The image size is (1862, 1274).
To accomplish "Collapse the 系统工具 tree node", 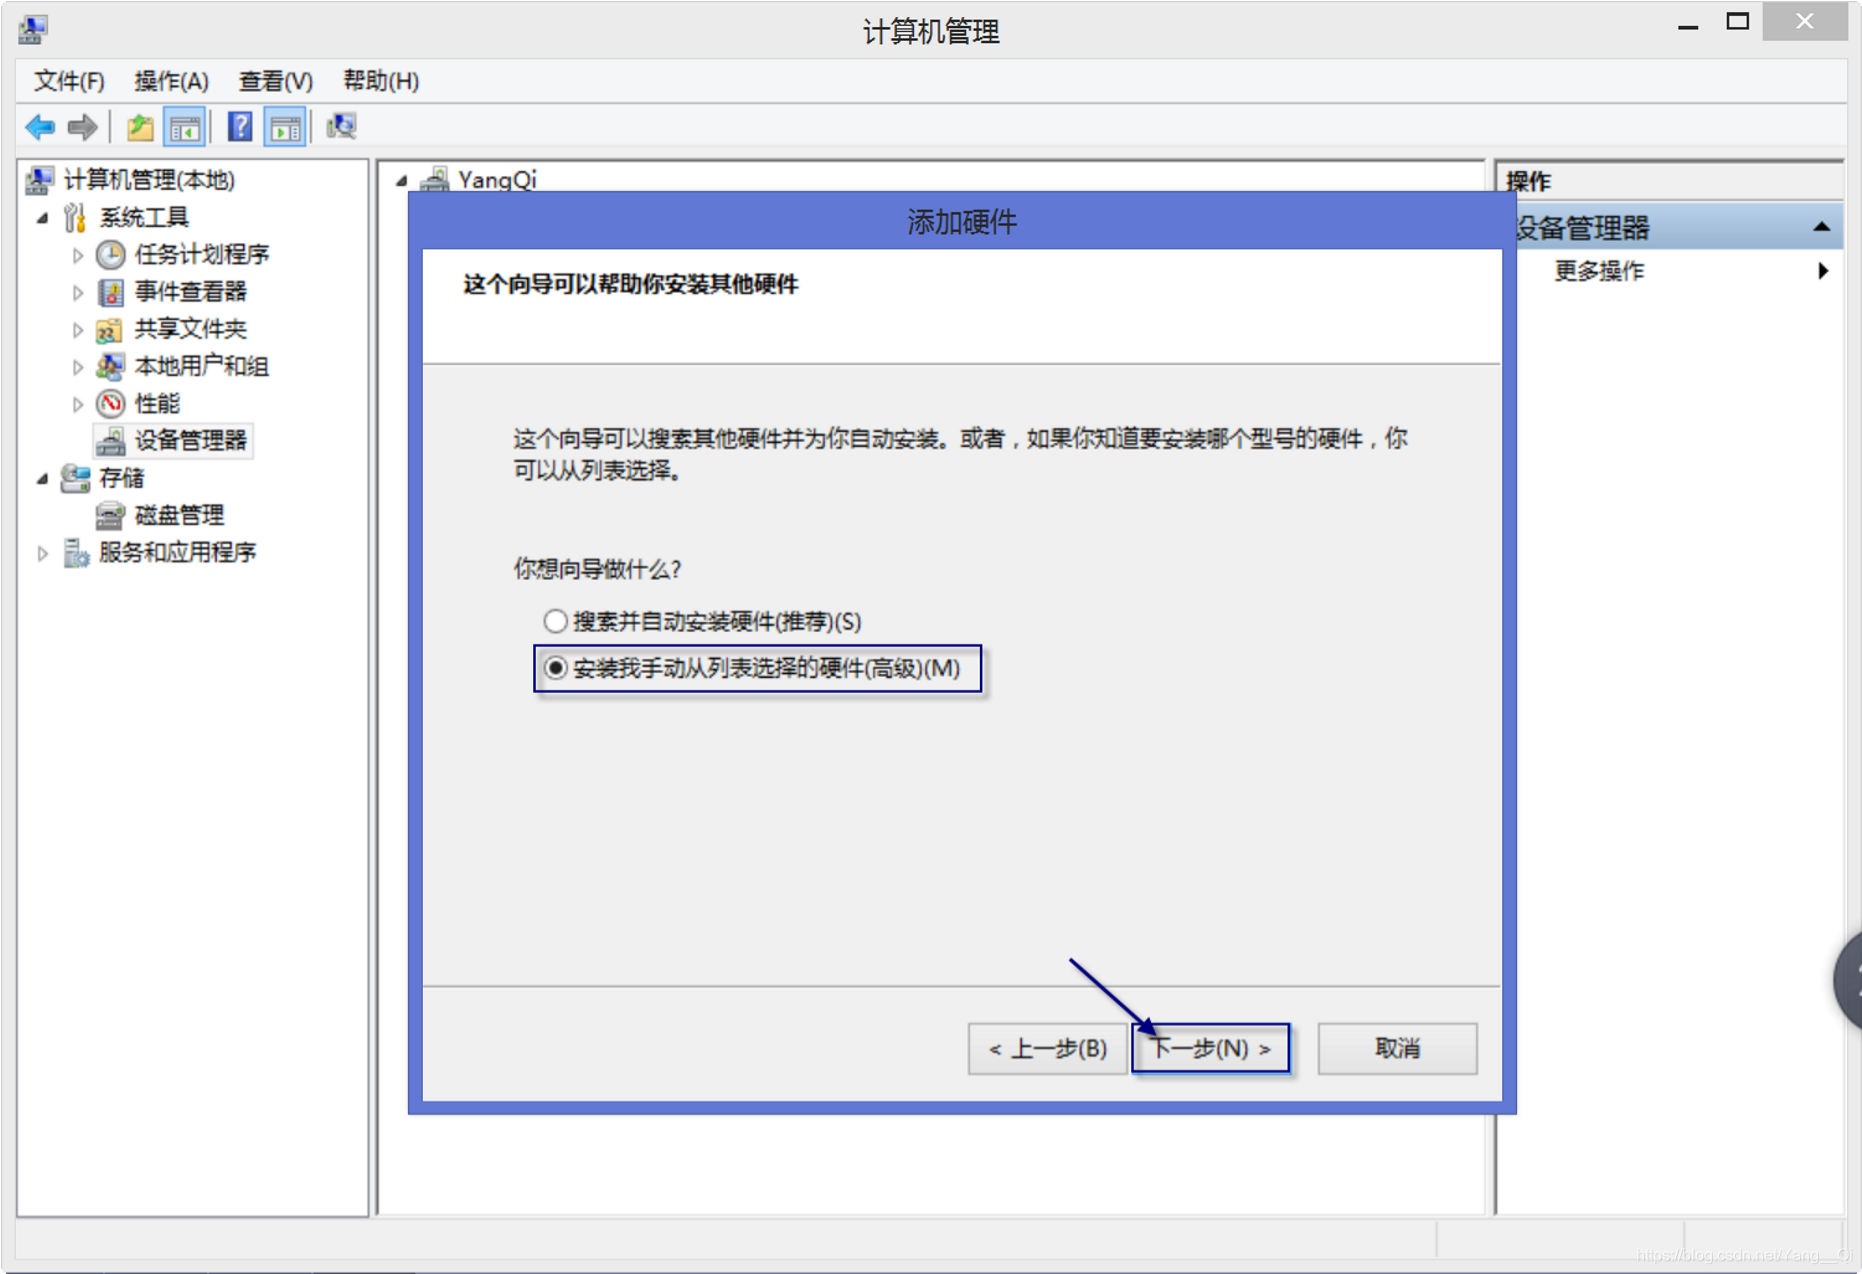I will pyautogui.click(x=43, y=218).
